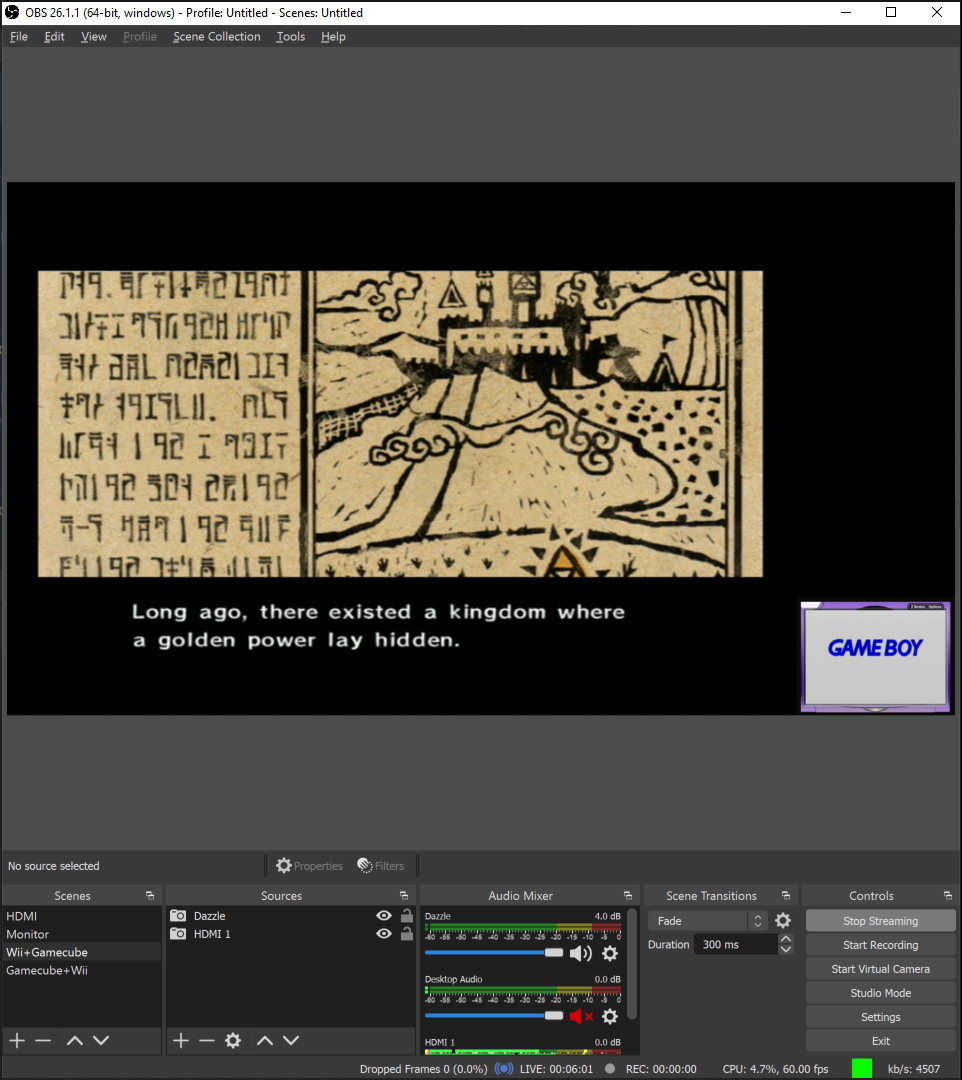Open the File menu

tap(19, 37)
